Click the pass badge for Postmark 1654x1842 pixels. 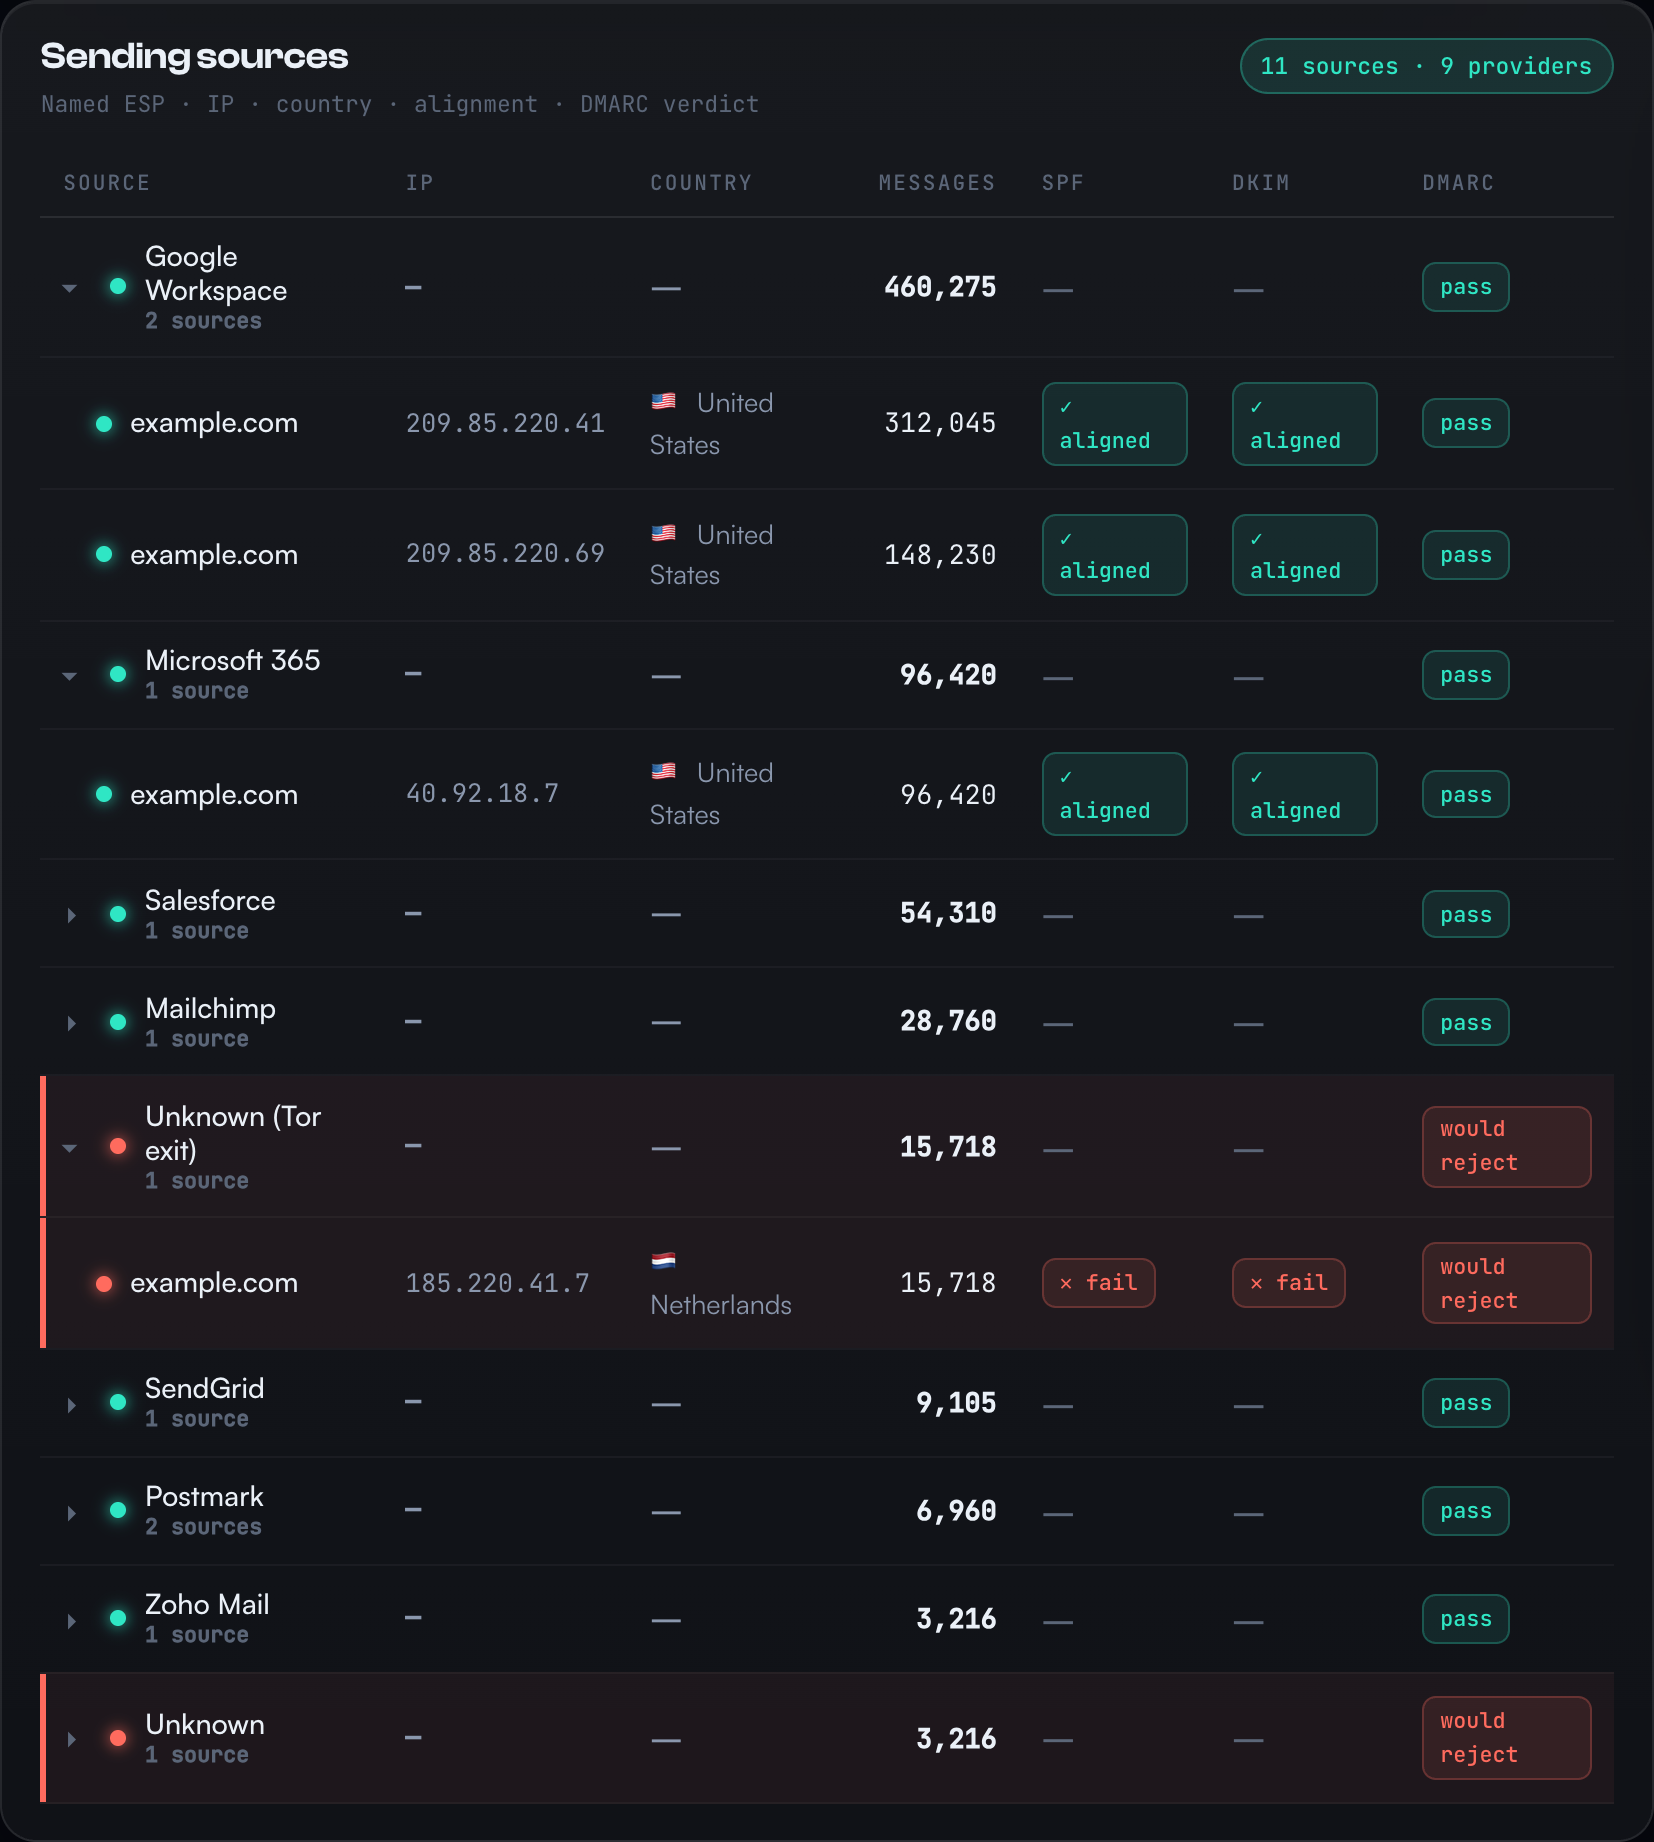click(1466, 1511)
